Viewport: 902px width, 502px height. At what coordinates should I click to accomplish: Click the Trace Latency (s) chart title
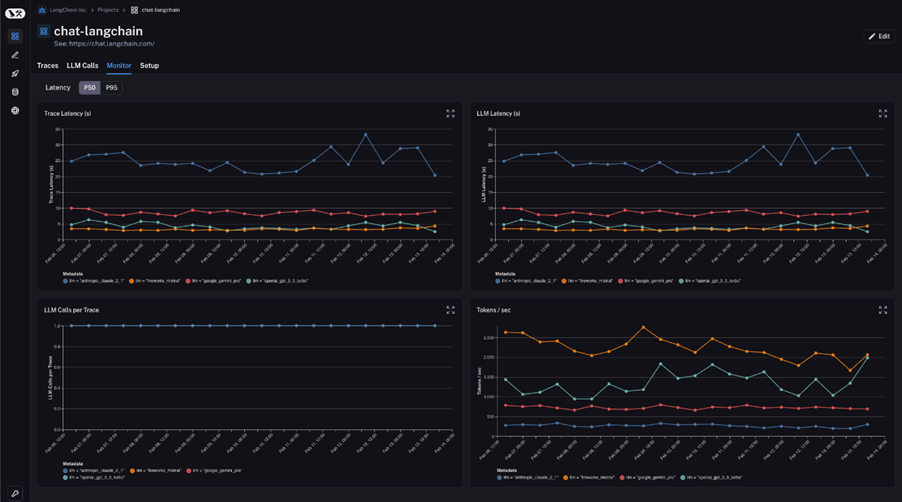[x=67, y=114]
